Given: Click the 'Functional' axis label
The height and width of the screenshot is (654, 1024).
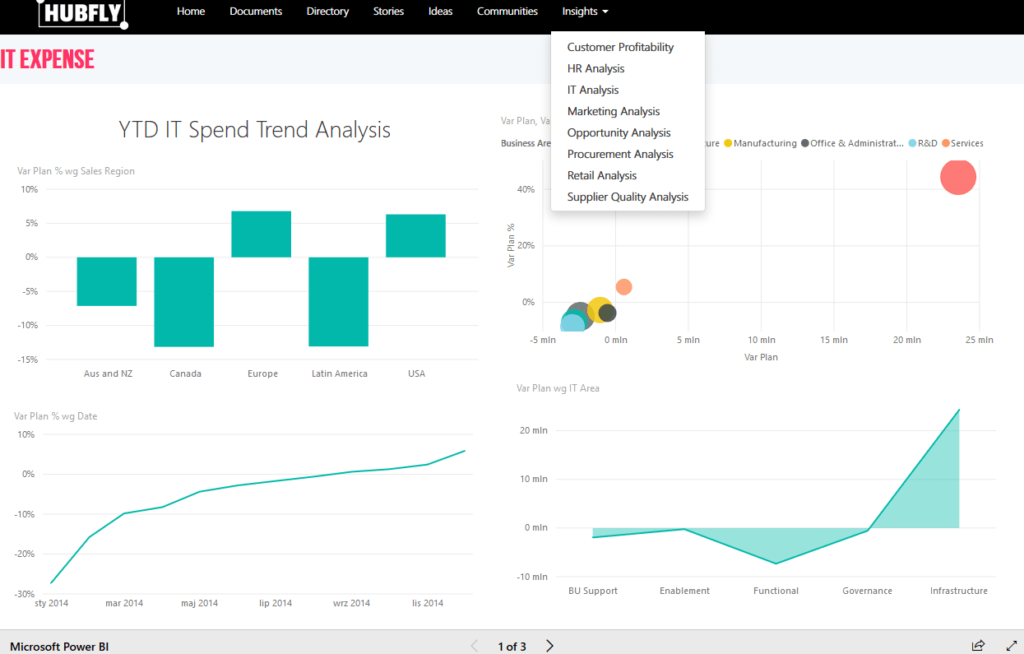Looking at the screenshot, I should 775,591.
